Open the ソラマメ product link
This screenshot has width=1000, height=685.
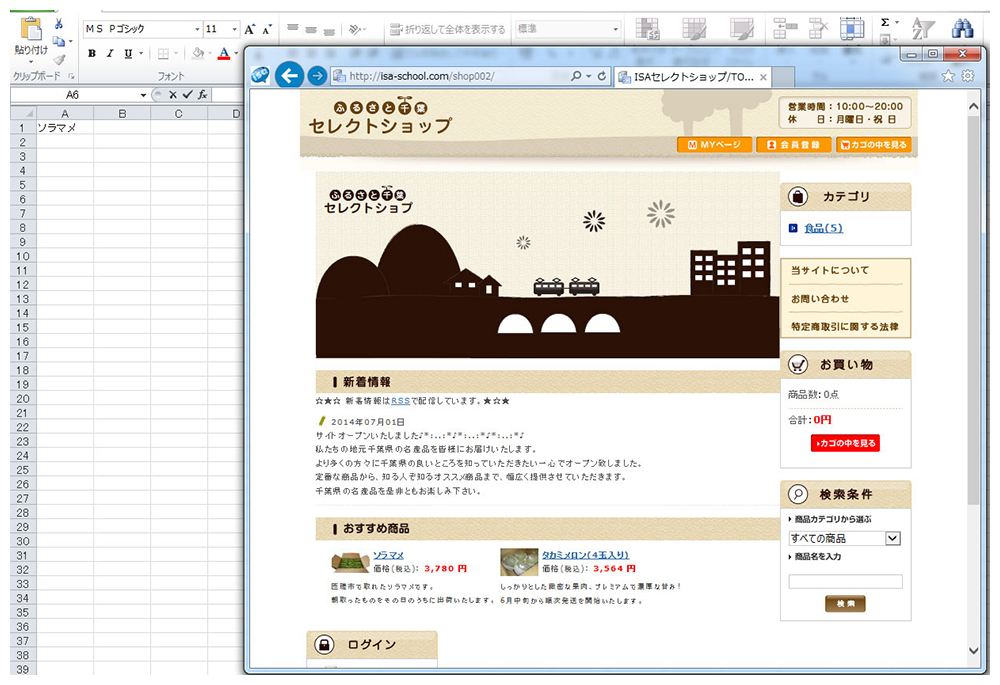pyautogui.click(x=388, y=556)
